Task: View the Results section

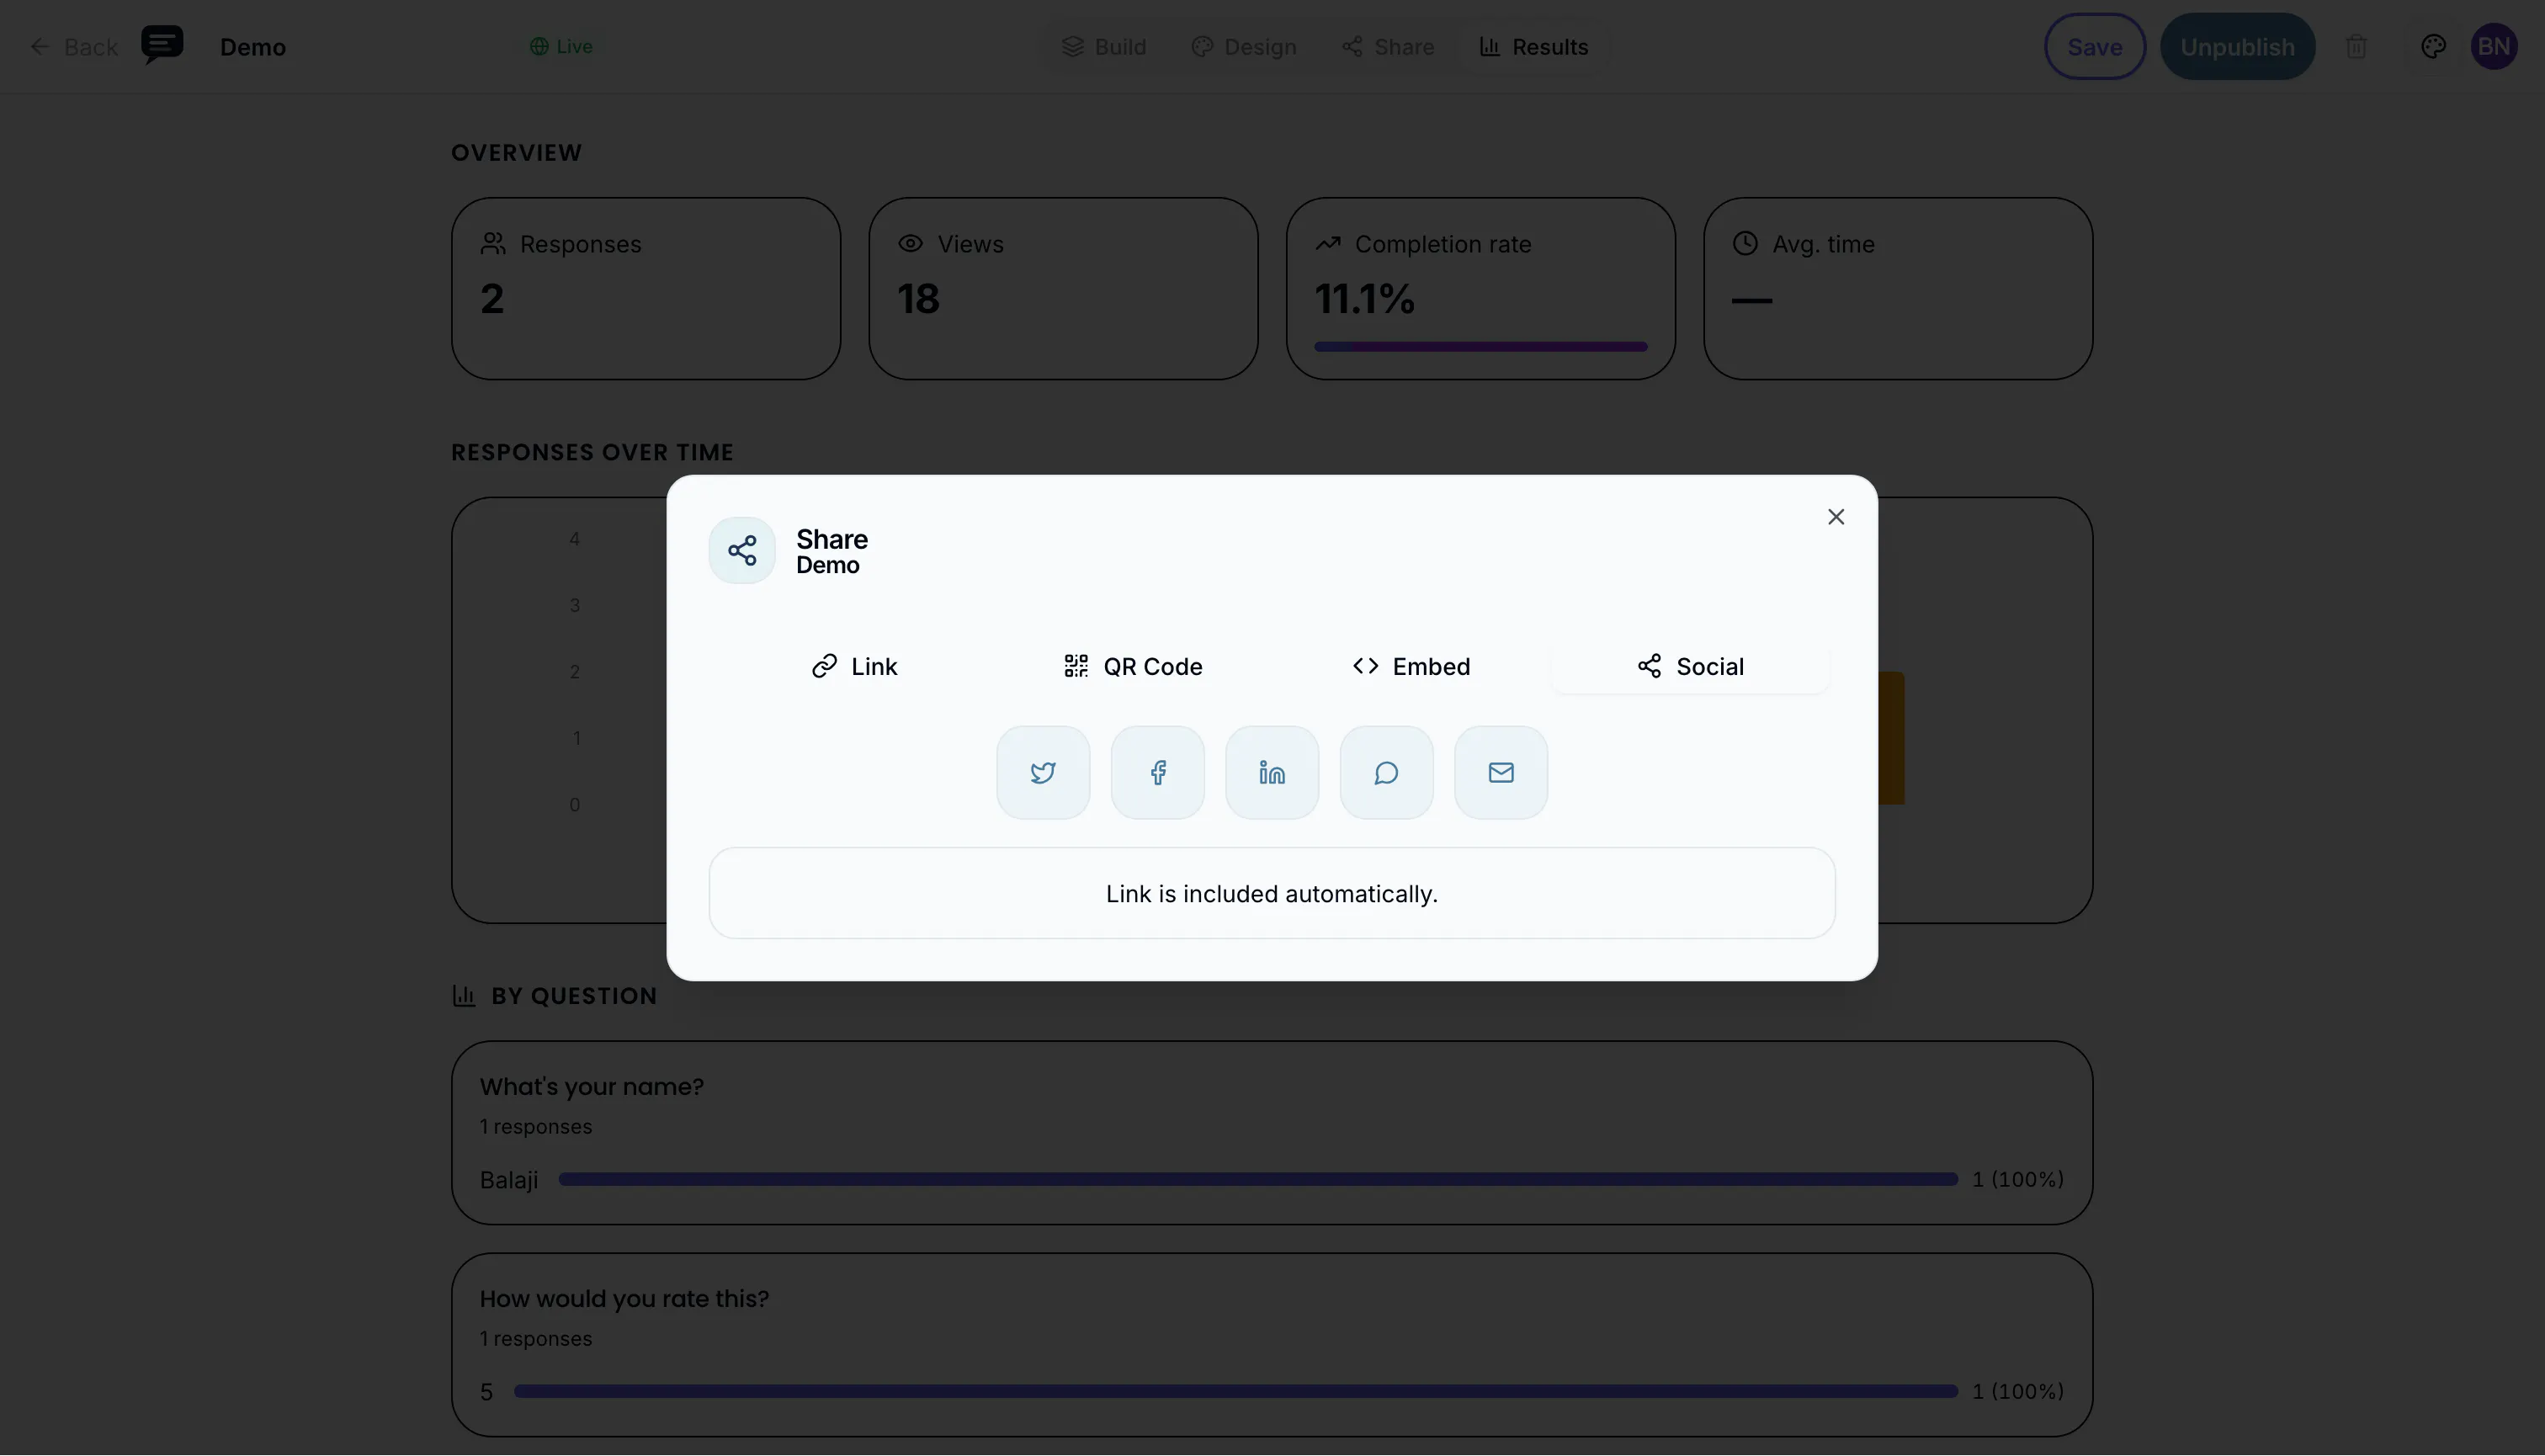Action: pos(1534,47)
